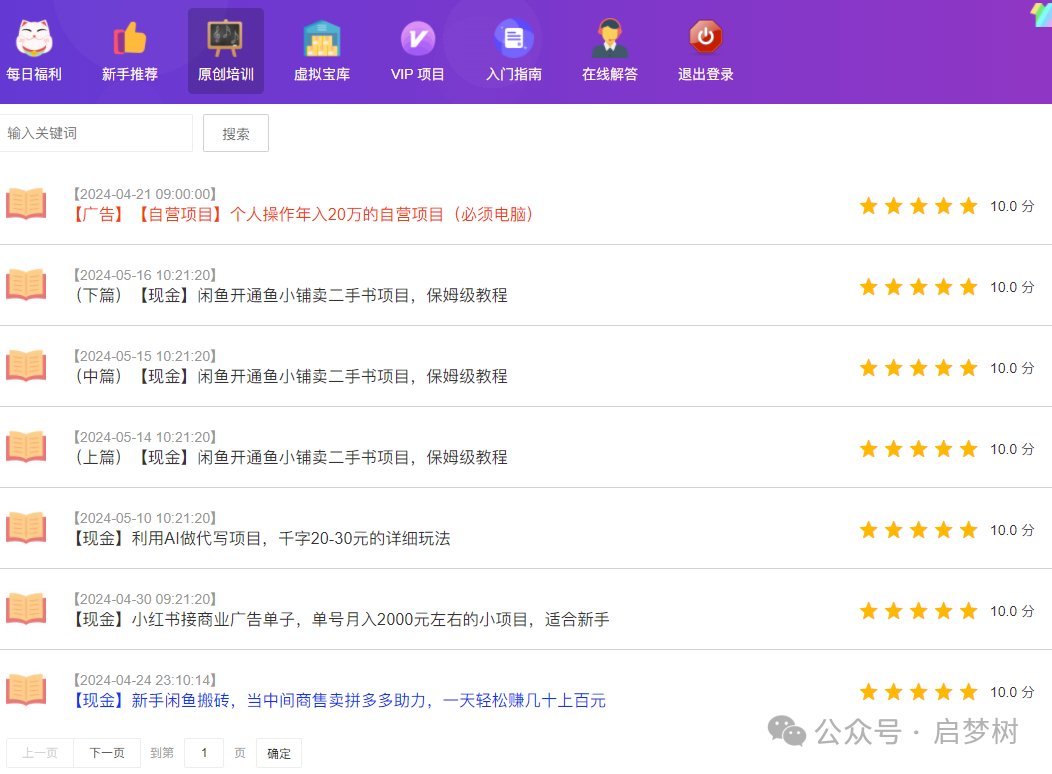Open the 入门指南 document icon

click(514, 38)
